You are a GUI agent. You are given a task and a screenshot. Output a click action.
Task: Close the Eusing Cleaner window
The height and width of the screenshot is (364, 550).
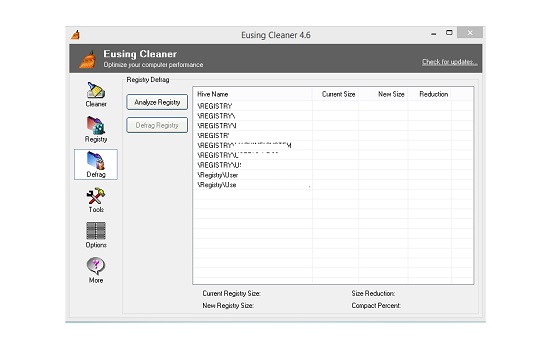[470, 33]
